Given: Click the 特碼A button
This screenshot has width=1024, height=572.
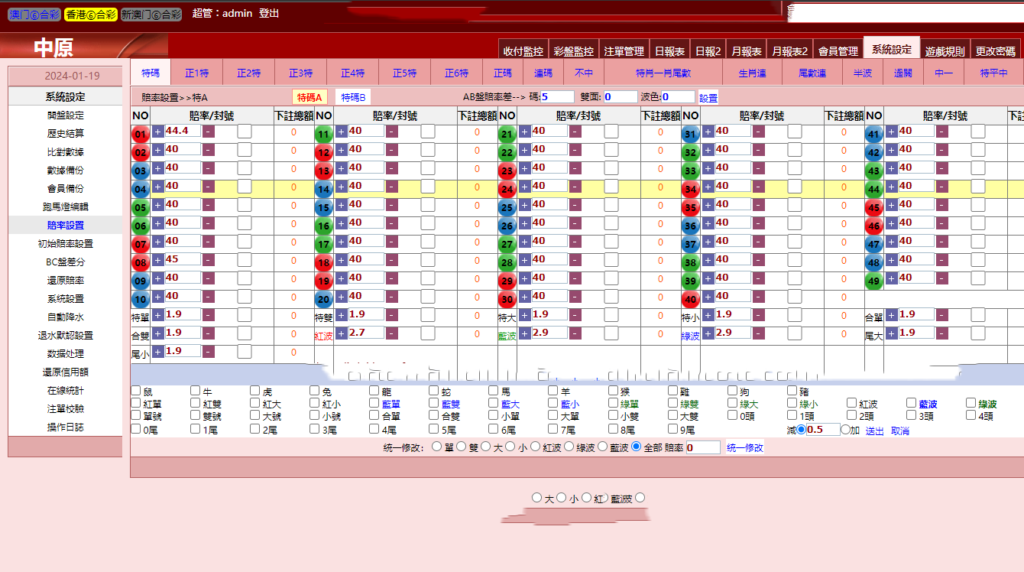Looking at the screenshot, I should (310, 97).
